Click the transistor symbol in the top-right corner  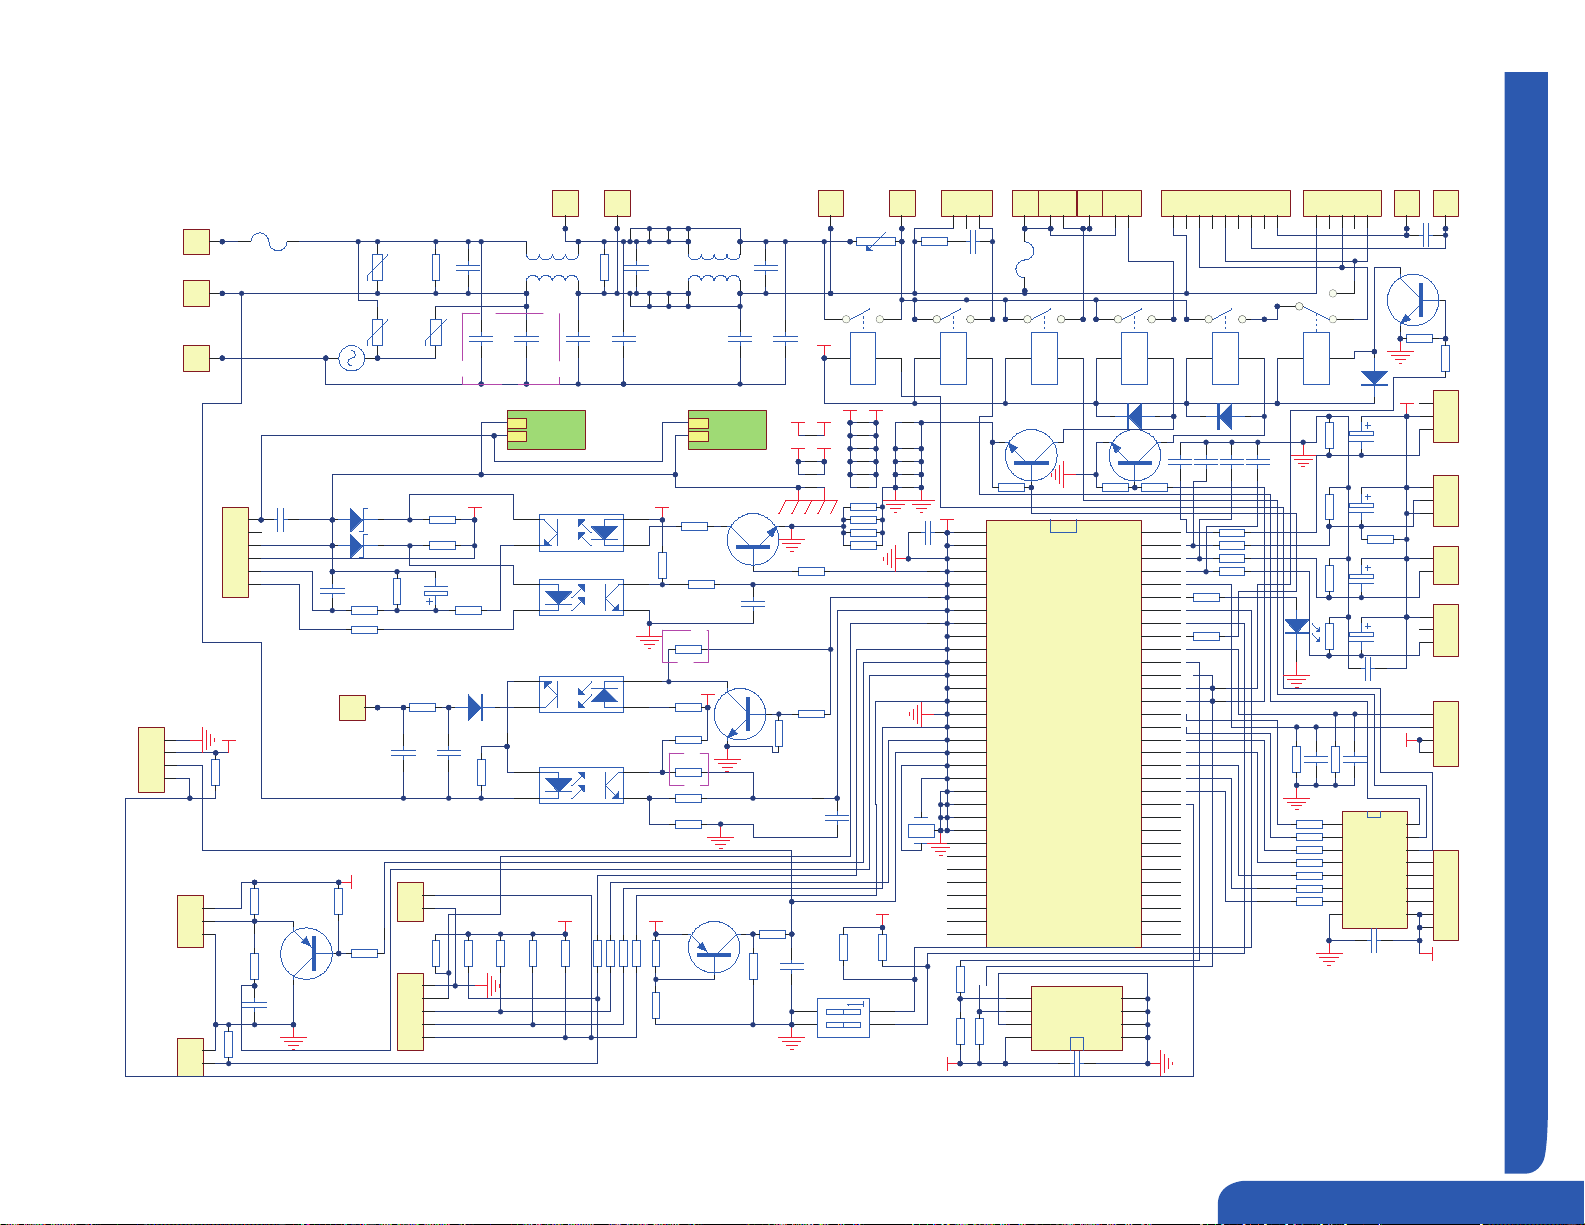pos(1413,299)
